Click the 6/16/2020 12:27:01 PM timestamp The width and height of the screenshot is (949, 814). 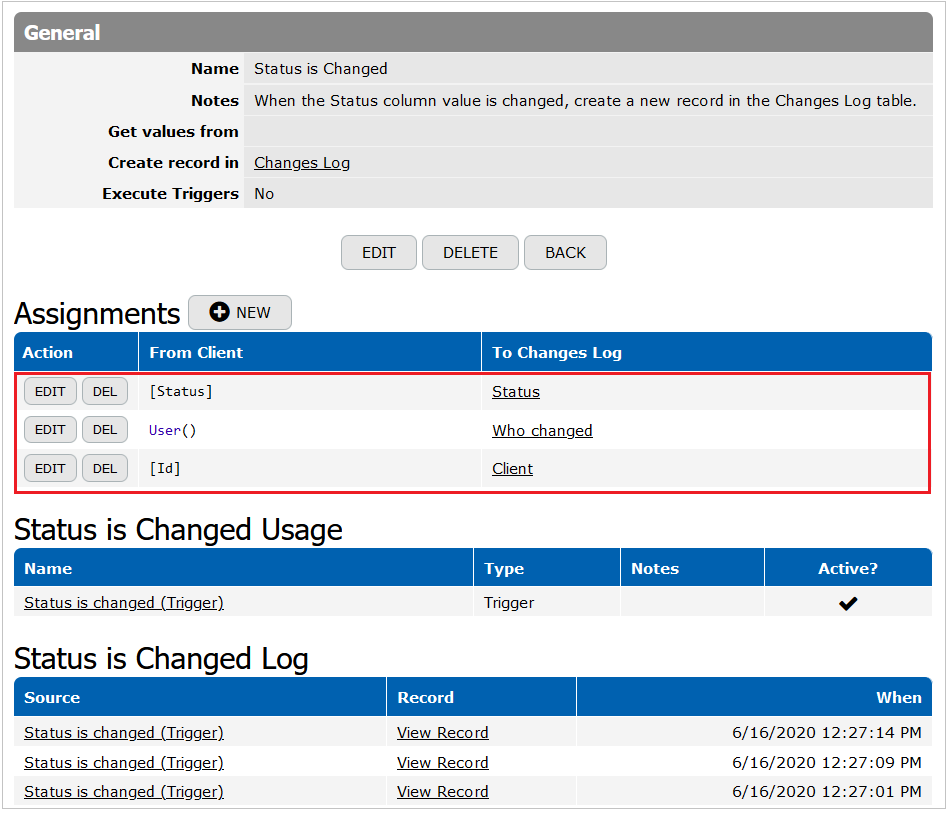pyautogui.click(x=827, y=792)
